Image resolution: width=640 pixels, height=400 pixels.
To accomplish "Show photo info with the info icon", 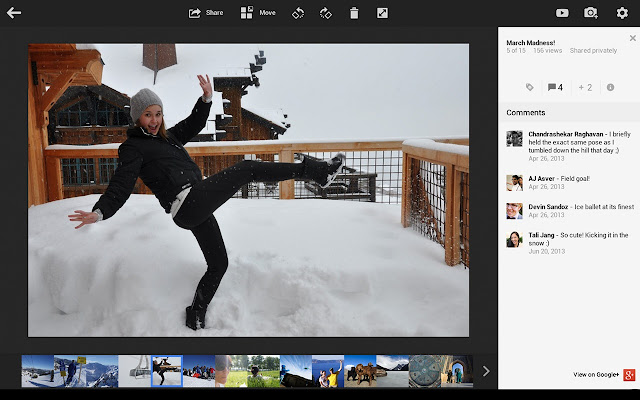I will coord(610,87).
